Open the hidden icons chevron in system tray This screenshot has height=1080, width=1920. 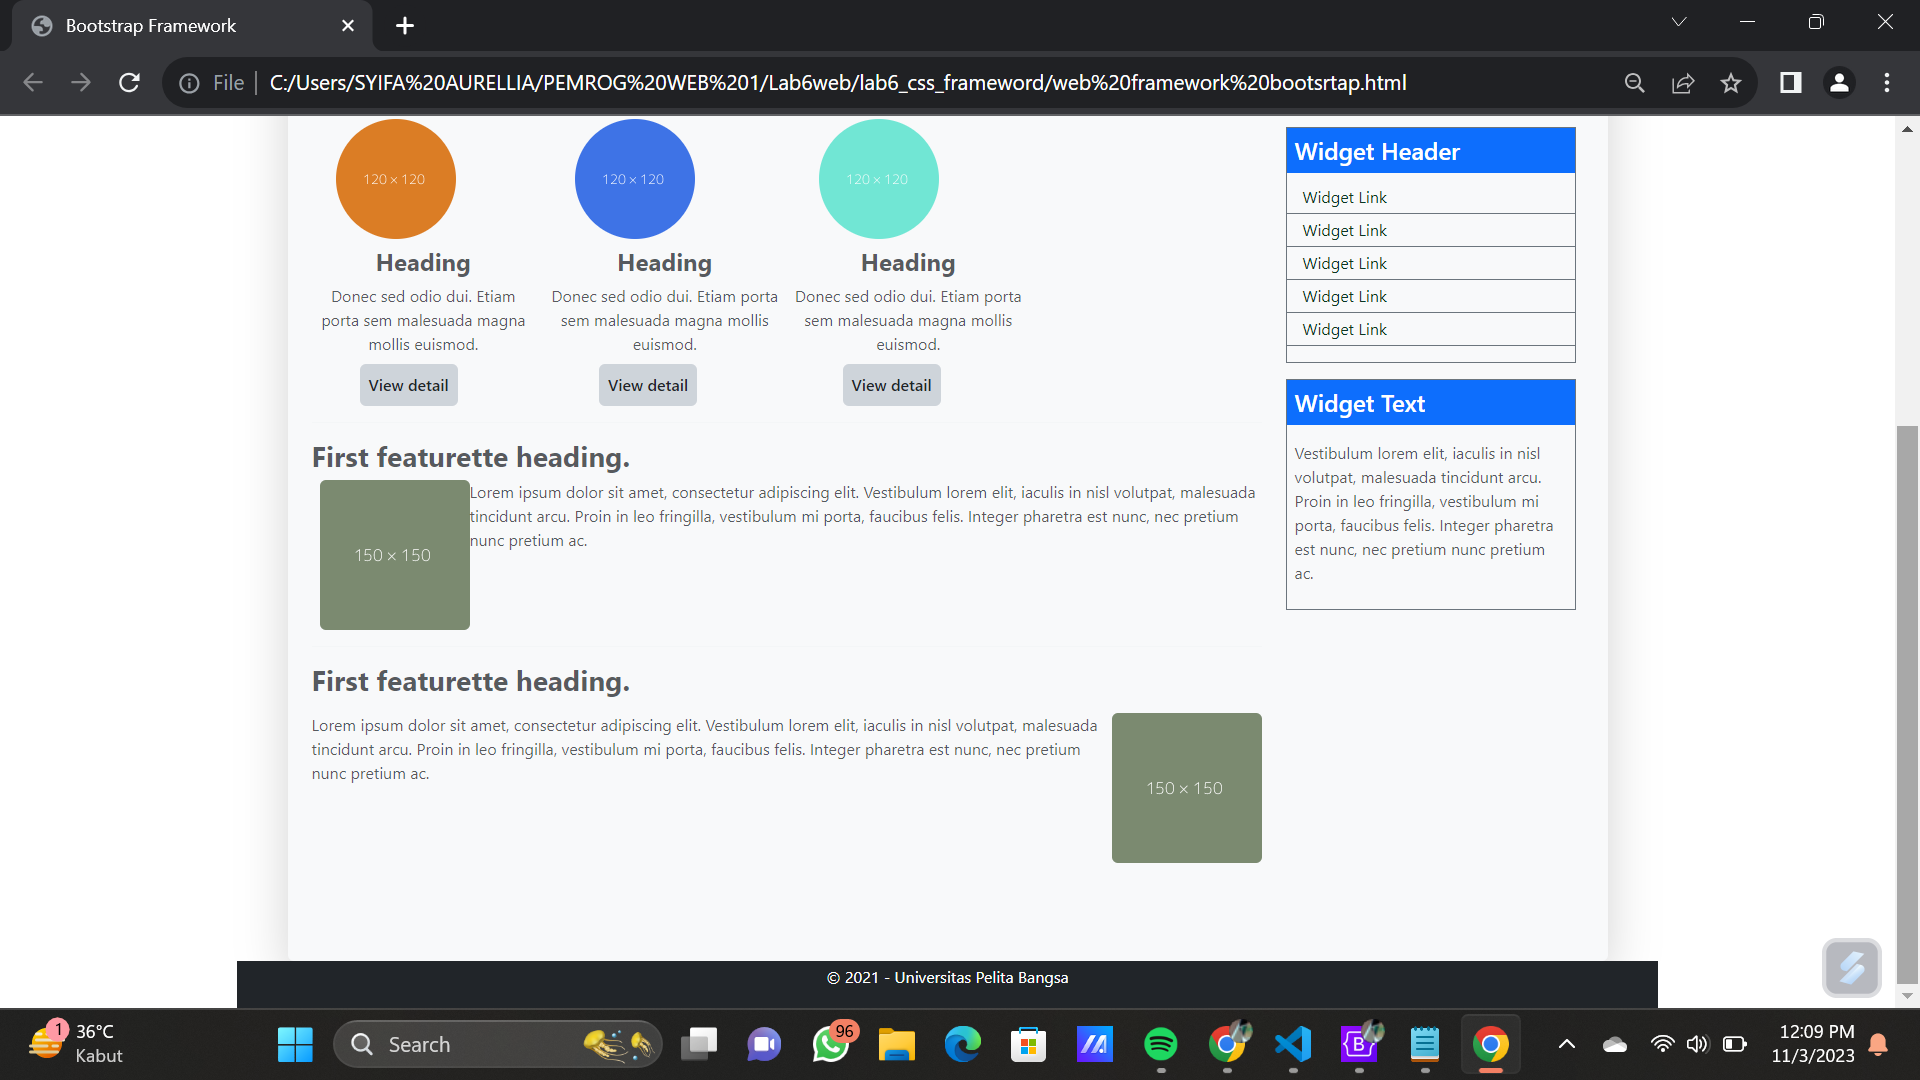point(1566,1044)
